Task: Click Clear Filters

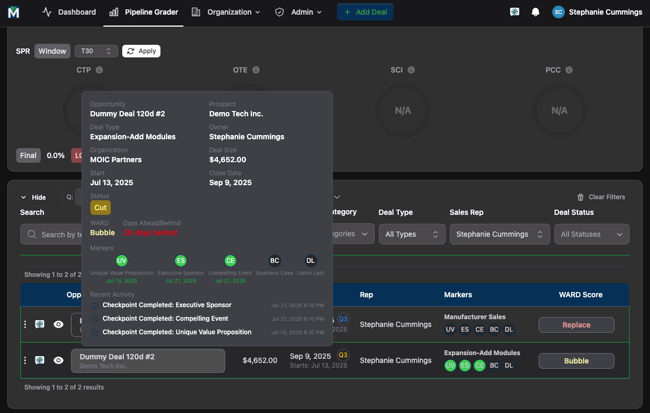Action: (601, 197)
